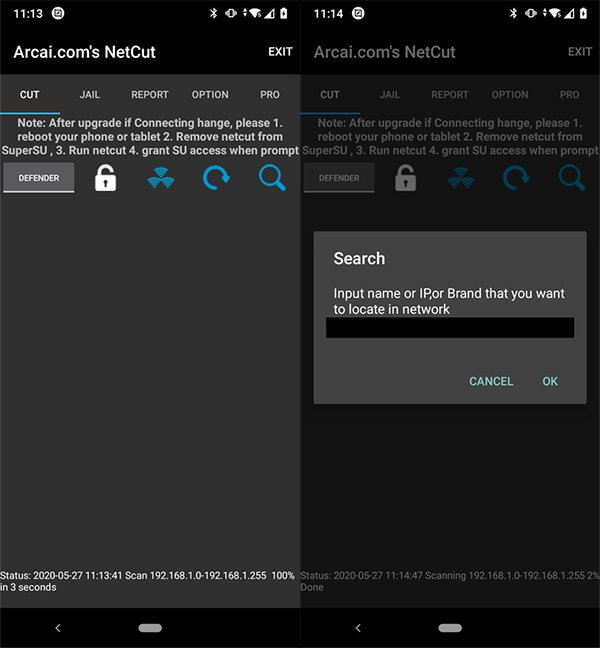Select the CUT tab in left screen
The height and width of the screenshot is (648, 600).
30,95
